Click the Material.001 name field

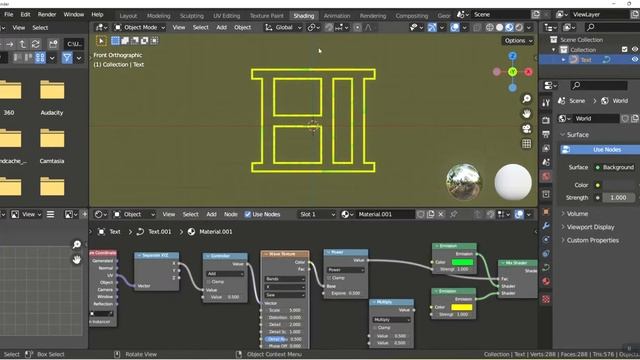pos(385,214)
